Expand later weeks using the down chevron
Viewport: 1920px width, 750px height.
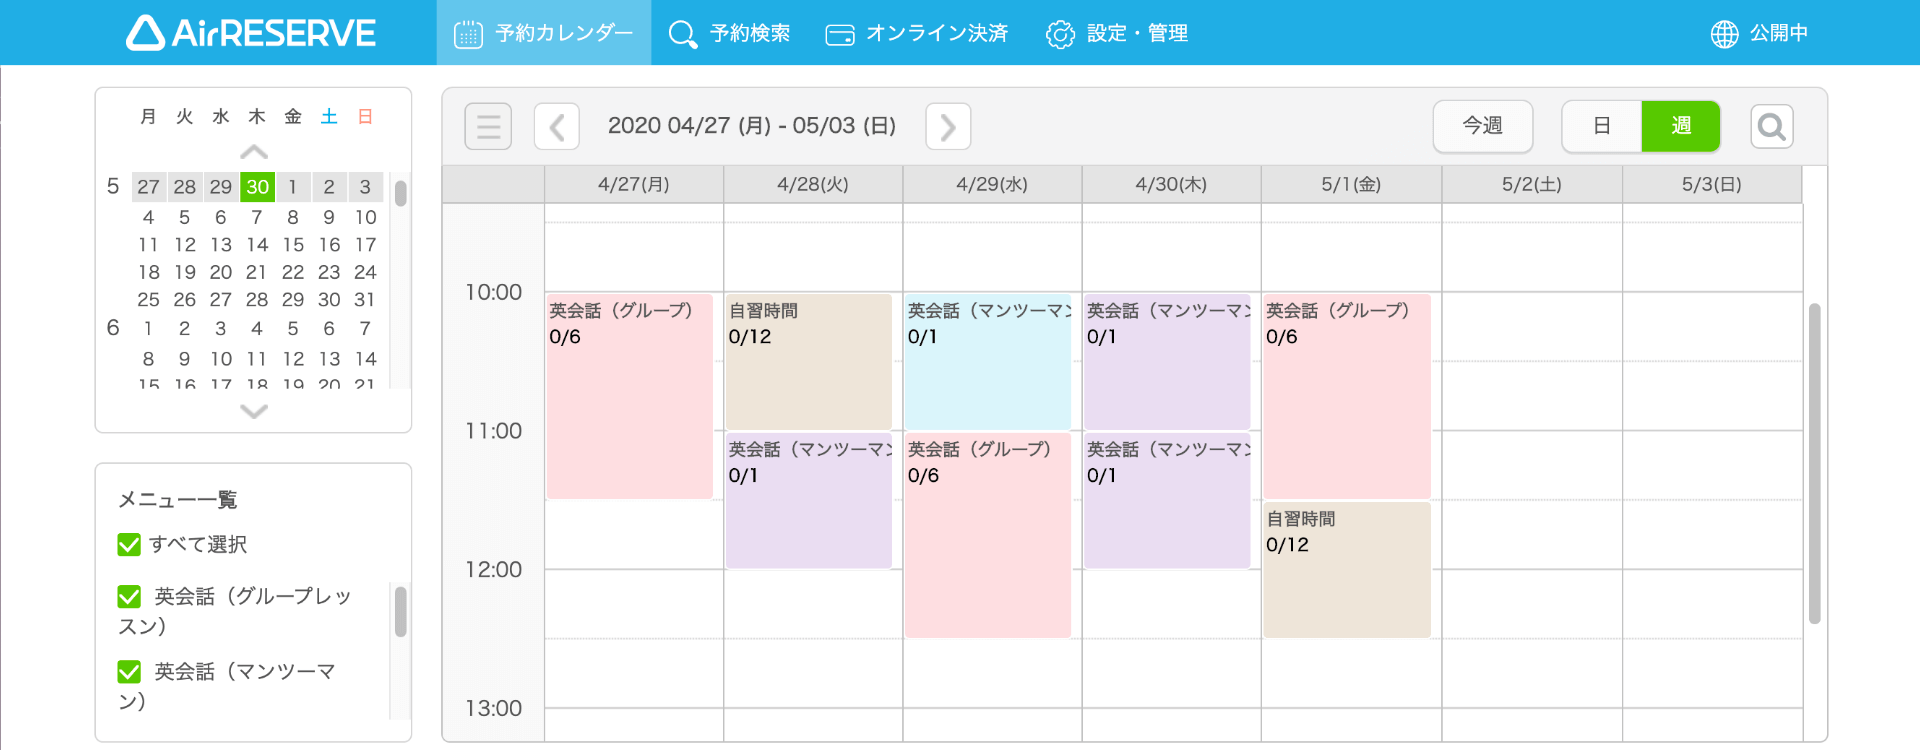[x=253, y=411]
